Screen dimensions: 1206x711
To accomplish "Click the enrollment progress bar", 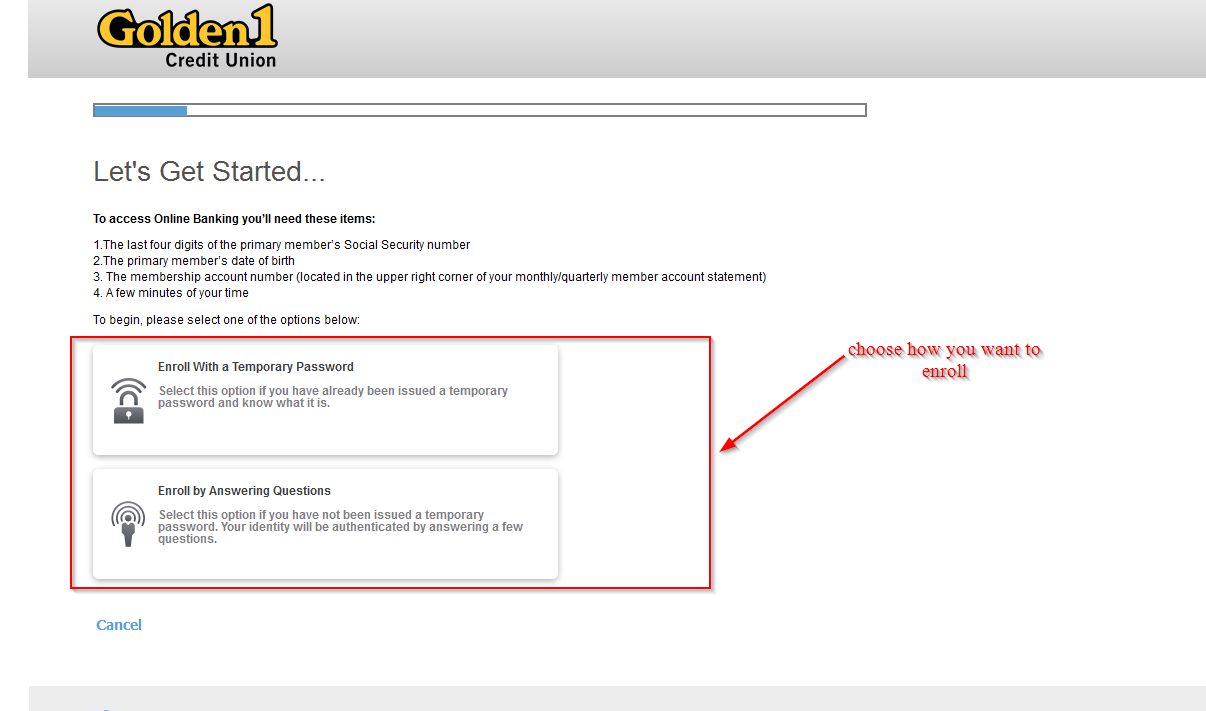I will (x=480, y=110).
